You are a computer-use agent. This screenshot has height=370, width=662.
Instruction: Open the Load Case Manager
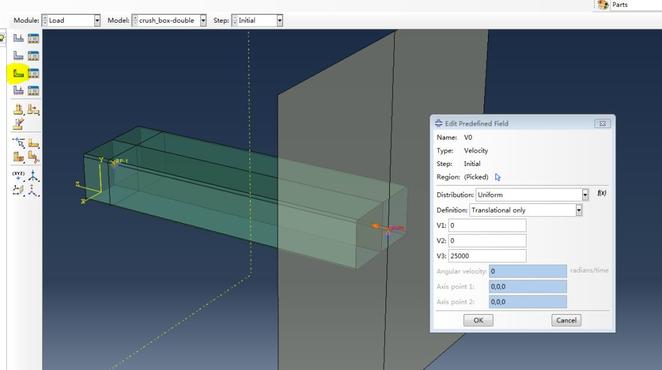coord(33,90)
